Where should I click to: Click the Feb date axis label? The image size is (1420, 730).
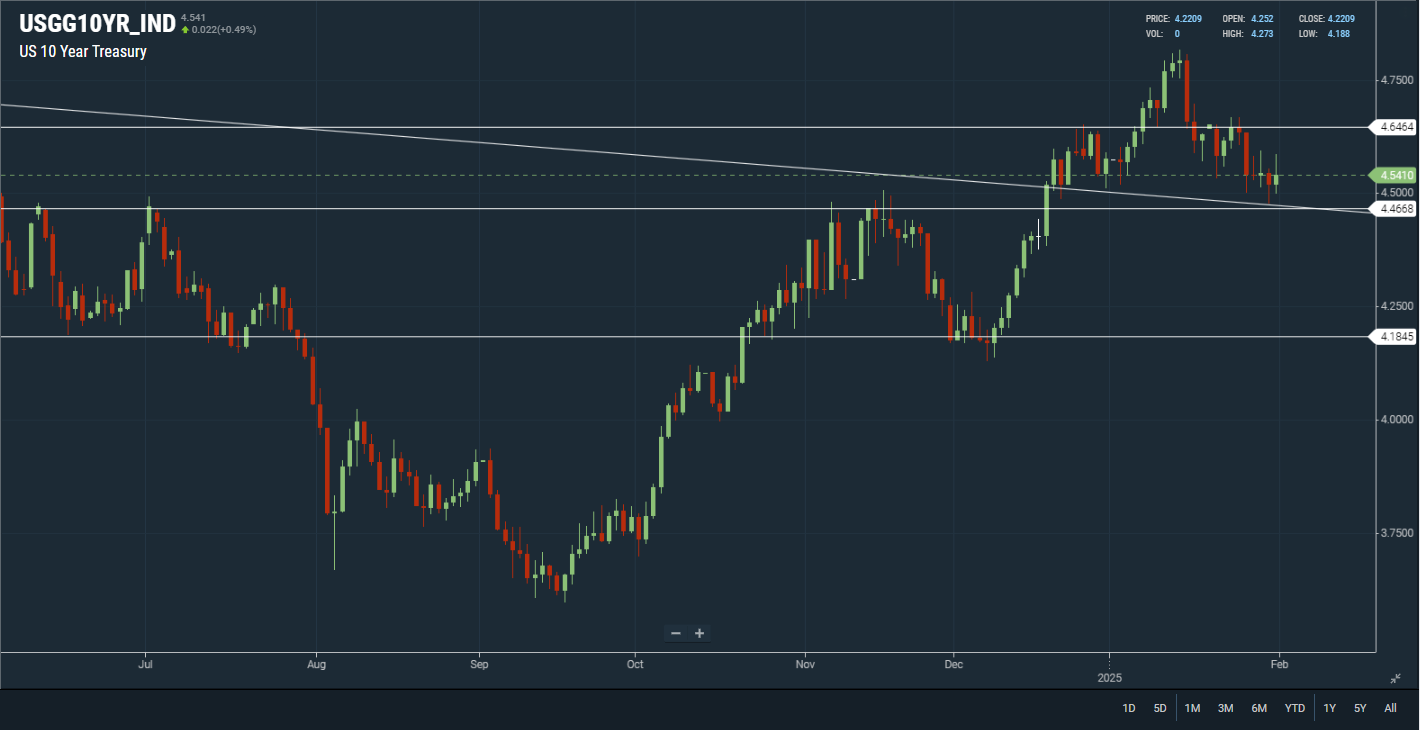coord(1277,663)
